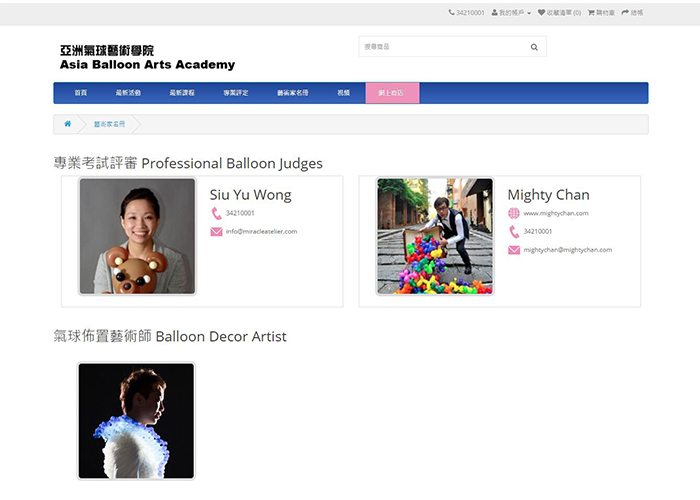Click info@miracleatelier.com email link
The image size is (700, 500).
point(261,231)
